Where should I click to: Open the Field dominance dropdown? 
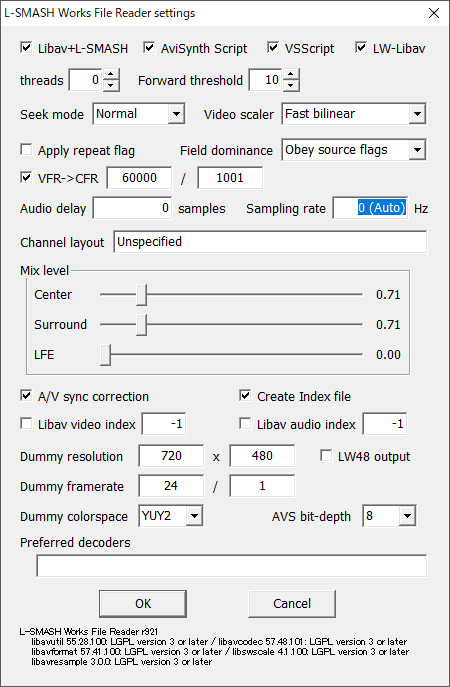(417, 150)
